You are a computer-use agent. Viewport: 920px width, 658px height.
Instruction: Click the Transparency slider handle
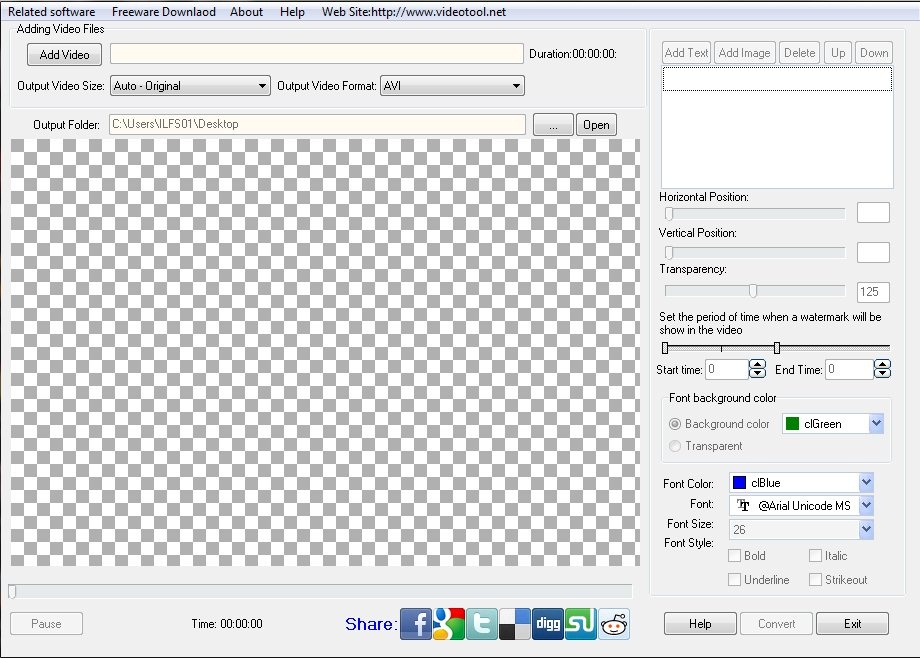tap(753, 291)
